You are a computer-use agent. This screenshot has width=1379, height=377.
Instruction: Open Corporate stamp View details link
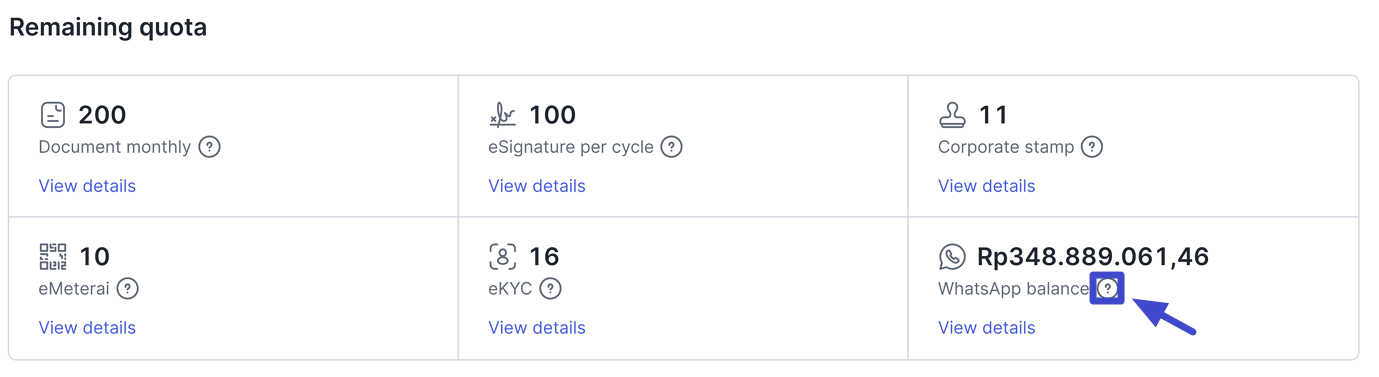987,186
